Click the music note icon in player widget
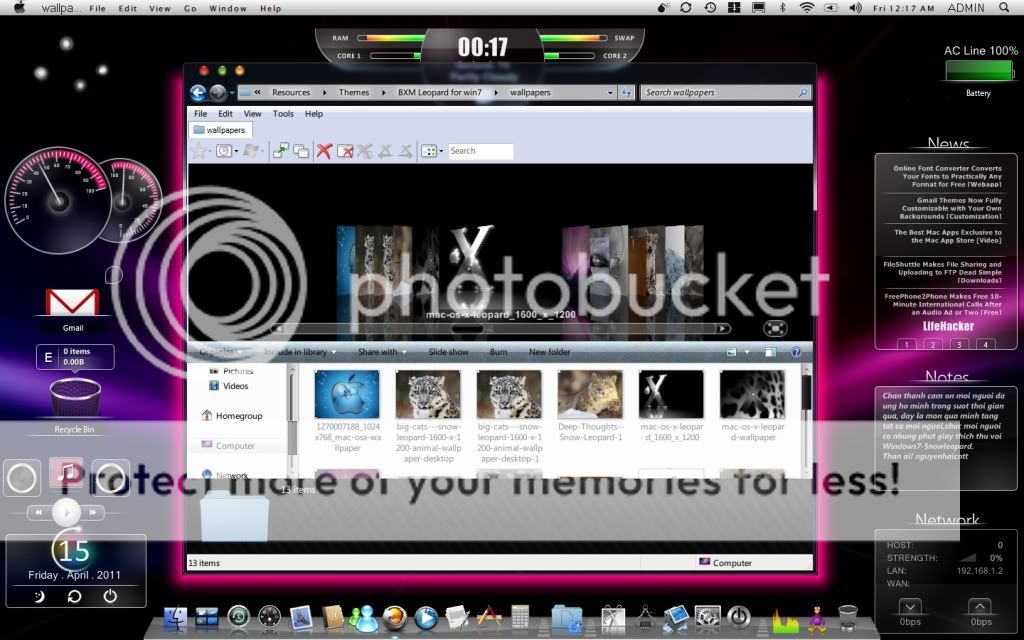The width and height of the screenshot is (1024, 640). point(66,472)
